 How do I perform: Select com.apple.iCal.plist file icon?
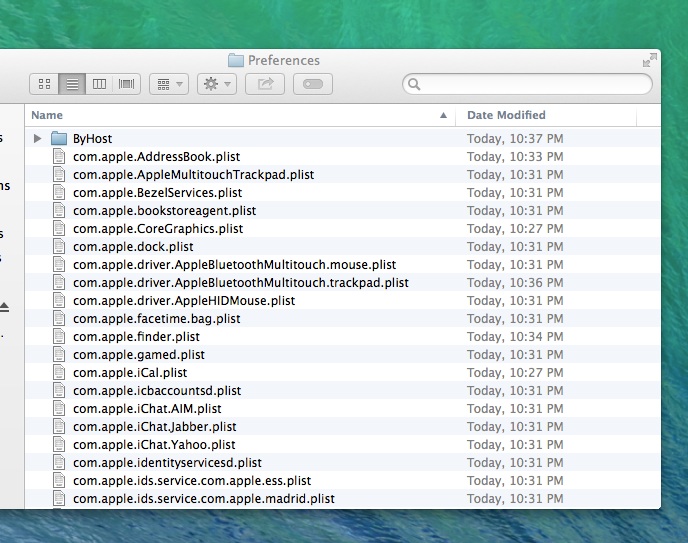59,372
